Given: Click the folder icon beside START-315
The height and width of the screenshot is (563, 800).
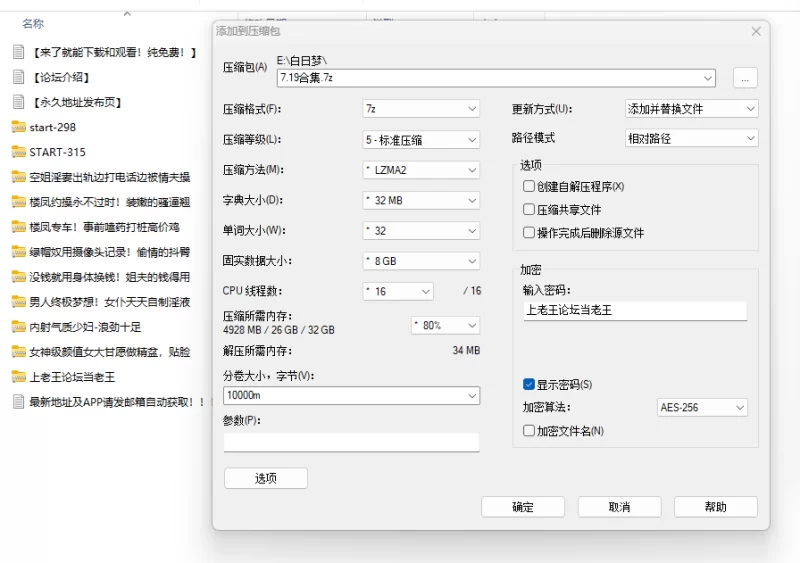Looking at the screenshot, I should tap(18, 152).
